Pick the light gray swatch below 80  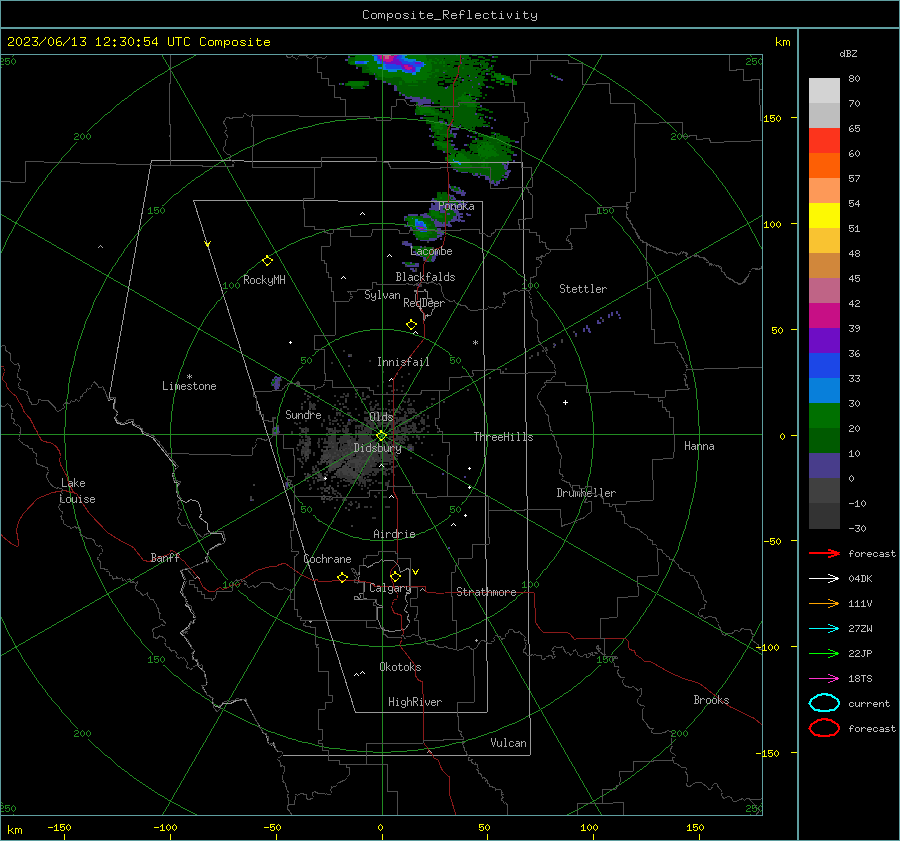click(x=824, y=91)
